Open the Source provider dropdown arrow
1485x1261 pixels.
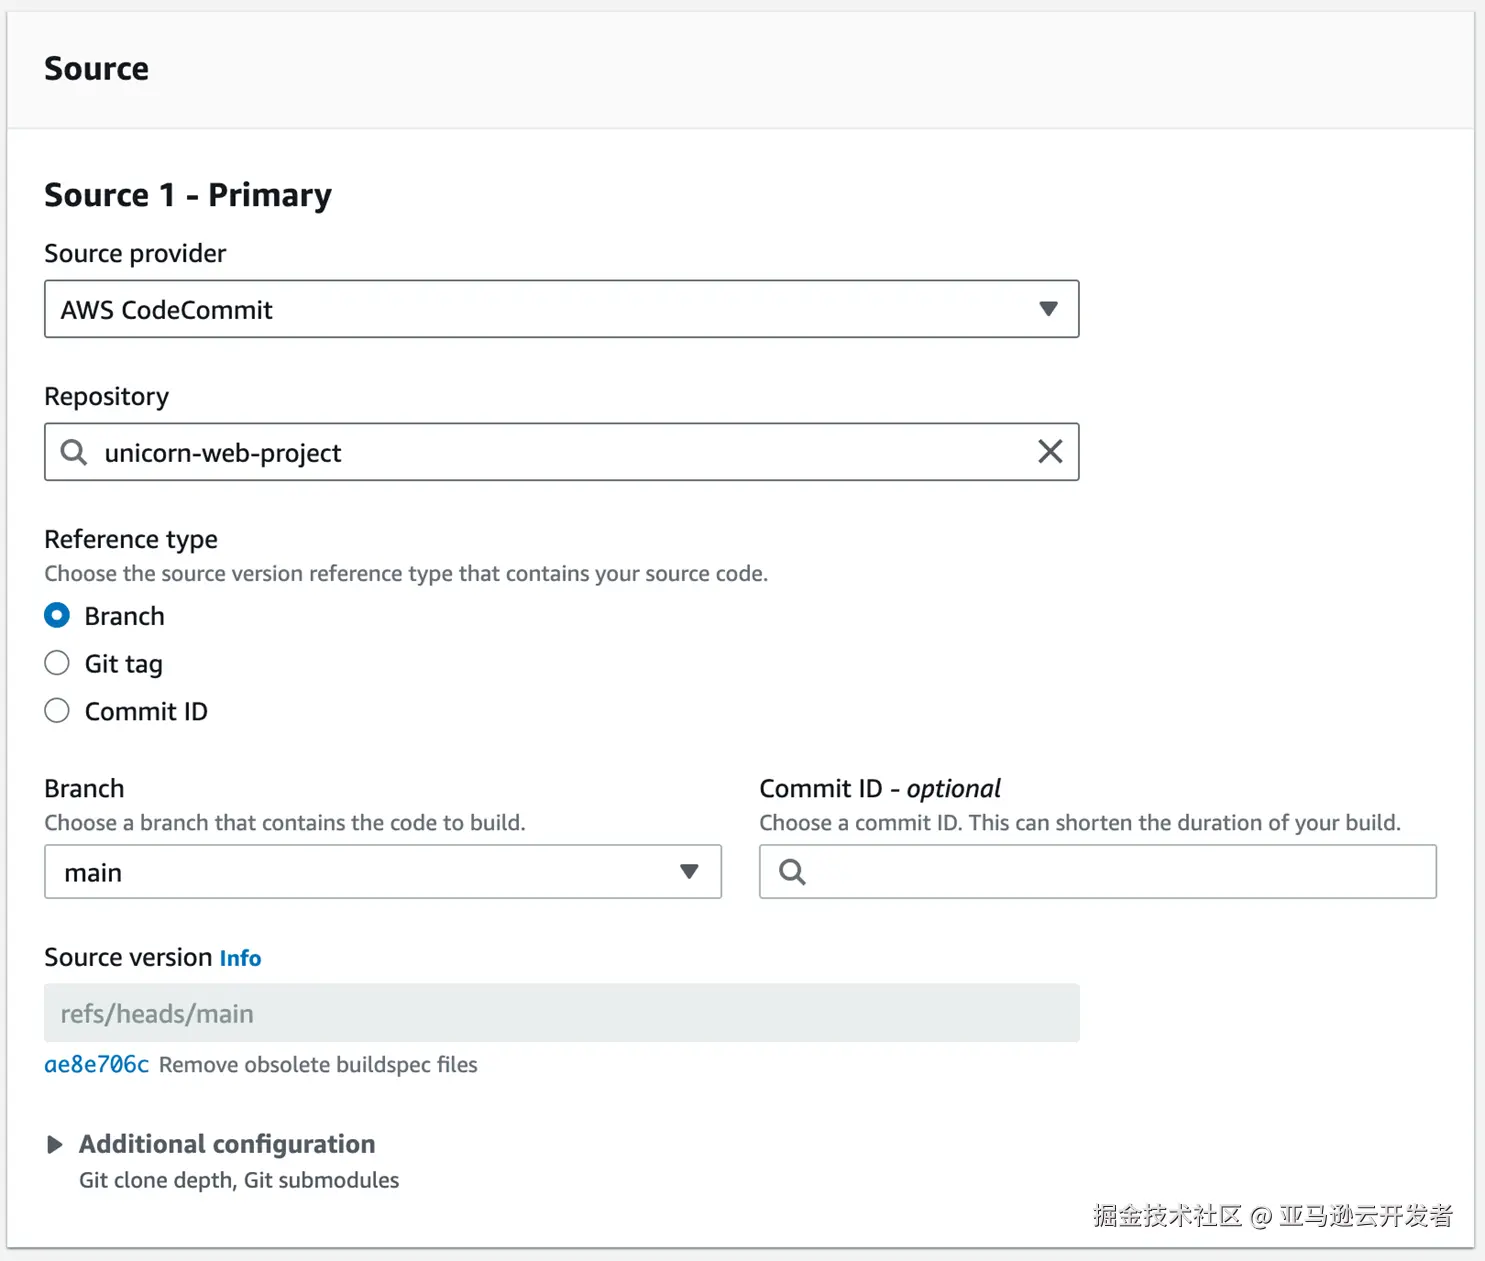pyautogui.click(x=1048, y=309)
